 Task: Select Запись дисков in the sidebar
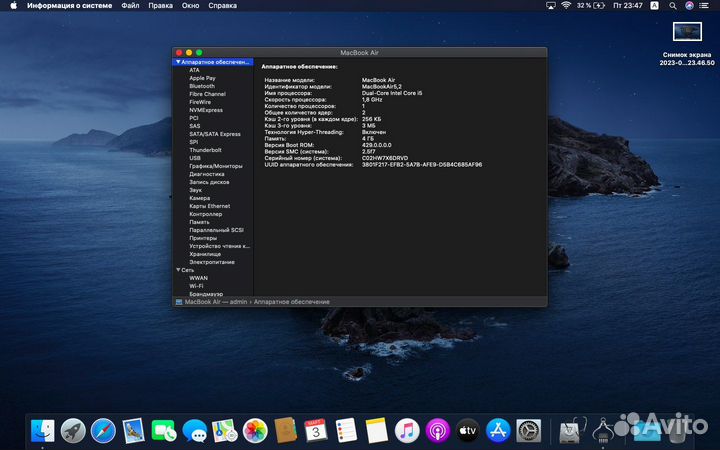(x=209, y=182)
